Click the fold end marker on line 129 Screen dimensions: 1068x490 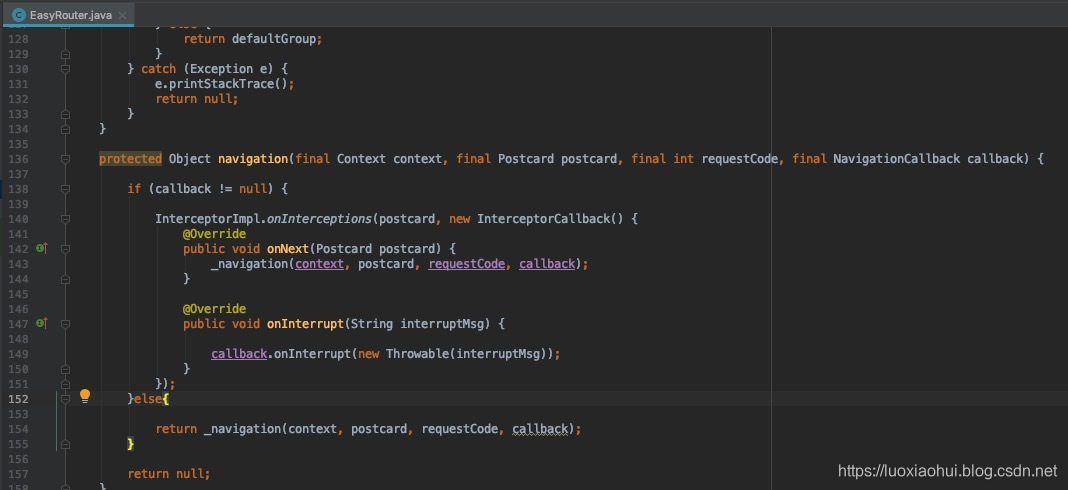(x=65, y=54)
